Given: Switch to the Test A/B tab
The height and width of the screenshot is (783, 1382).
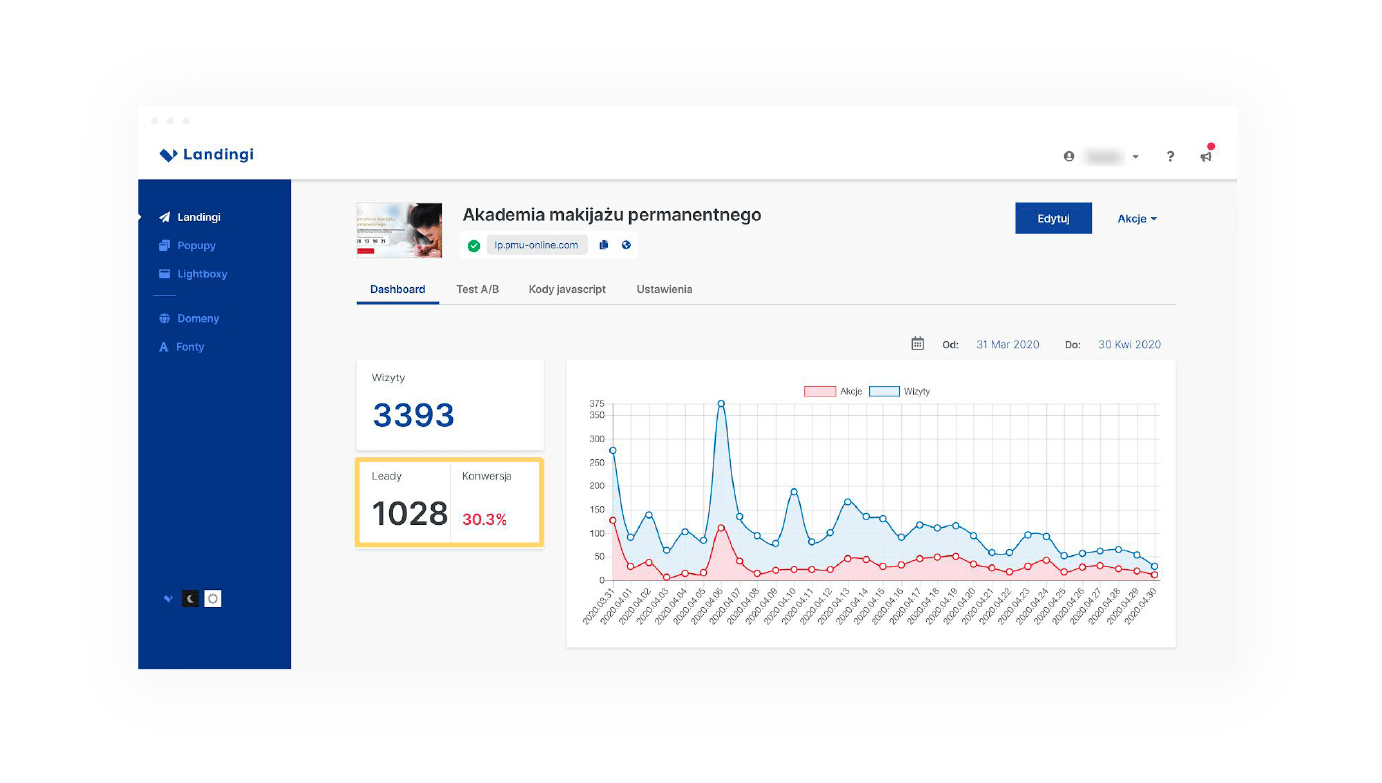Looking at the screenshot, I should point(477,289).
